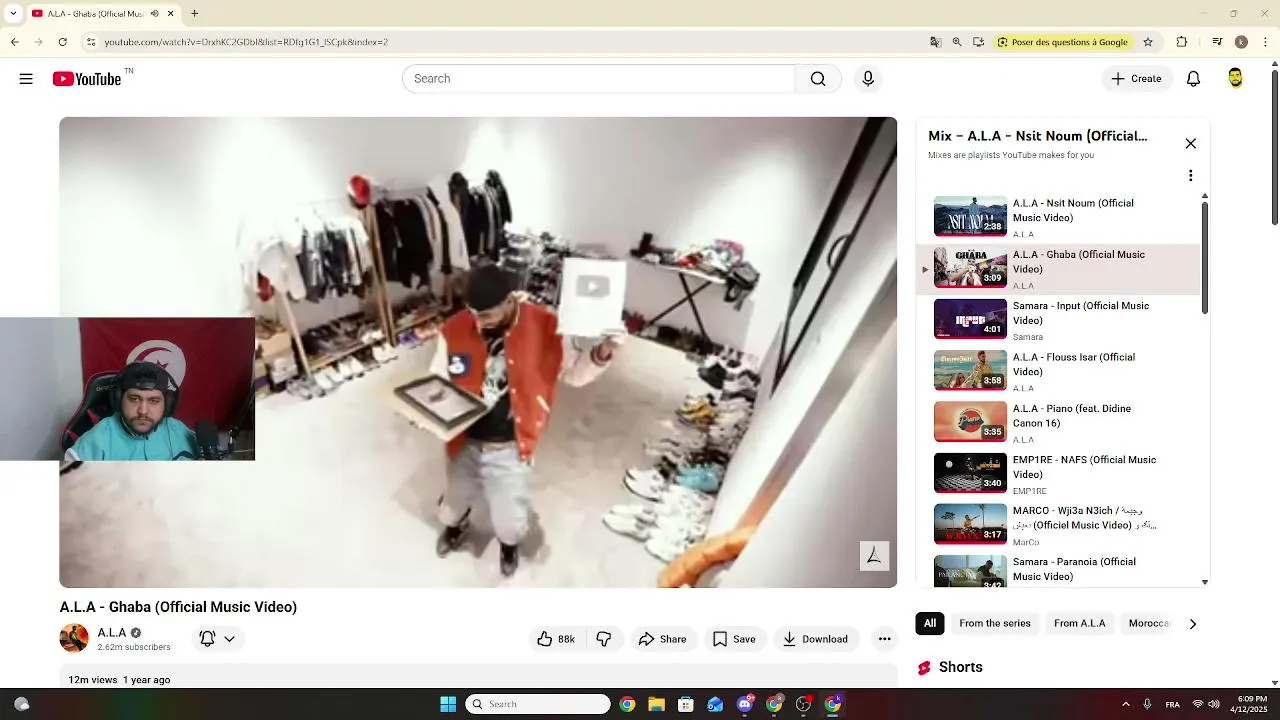
Task: Reload the YouTube page
Action: pyautogui.click(x=63, y=42)
